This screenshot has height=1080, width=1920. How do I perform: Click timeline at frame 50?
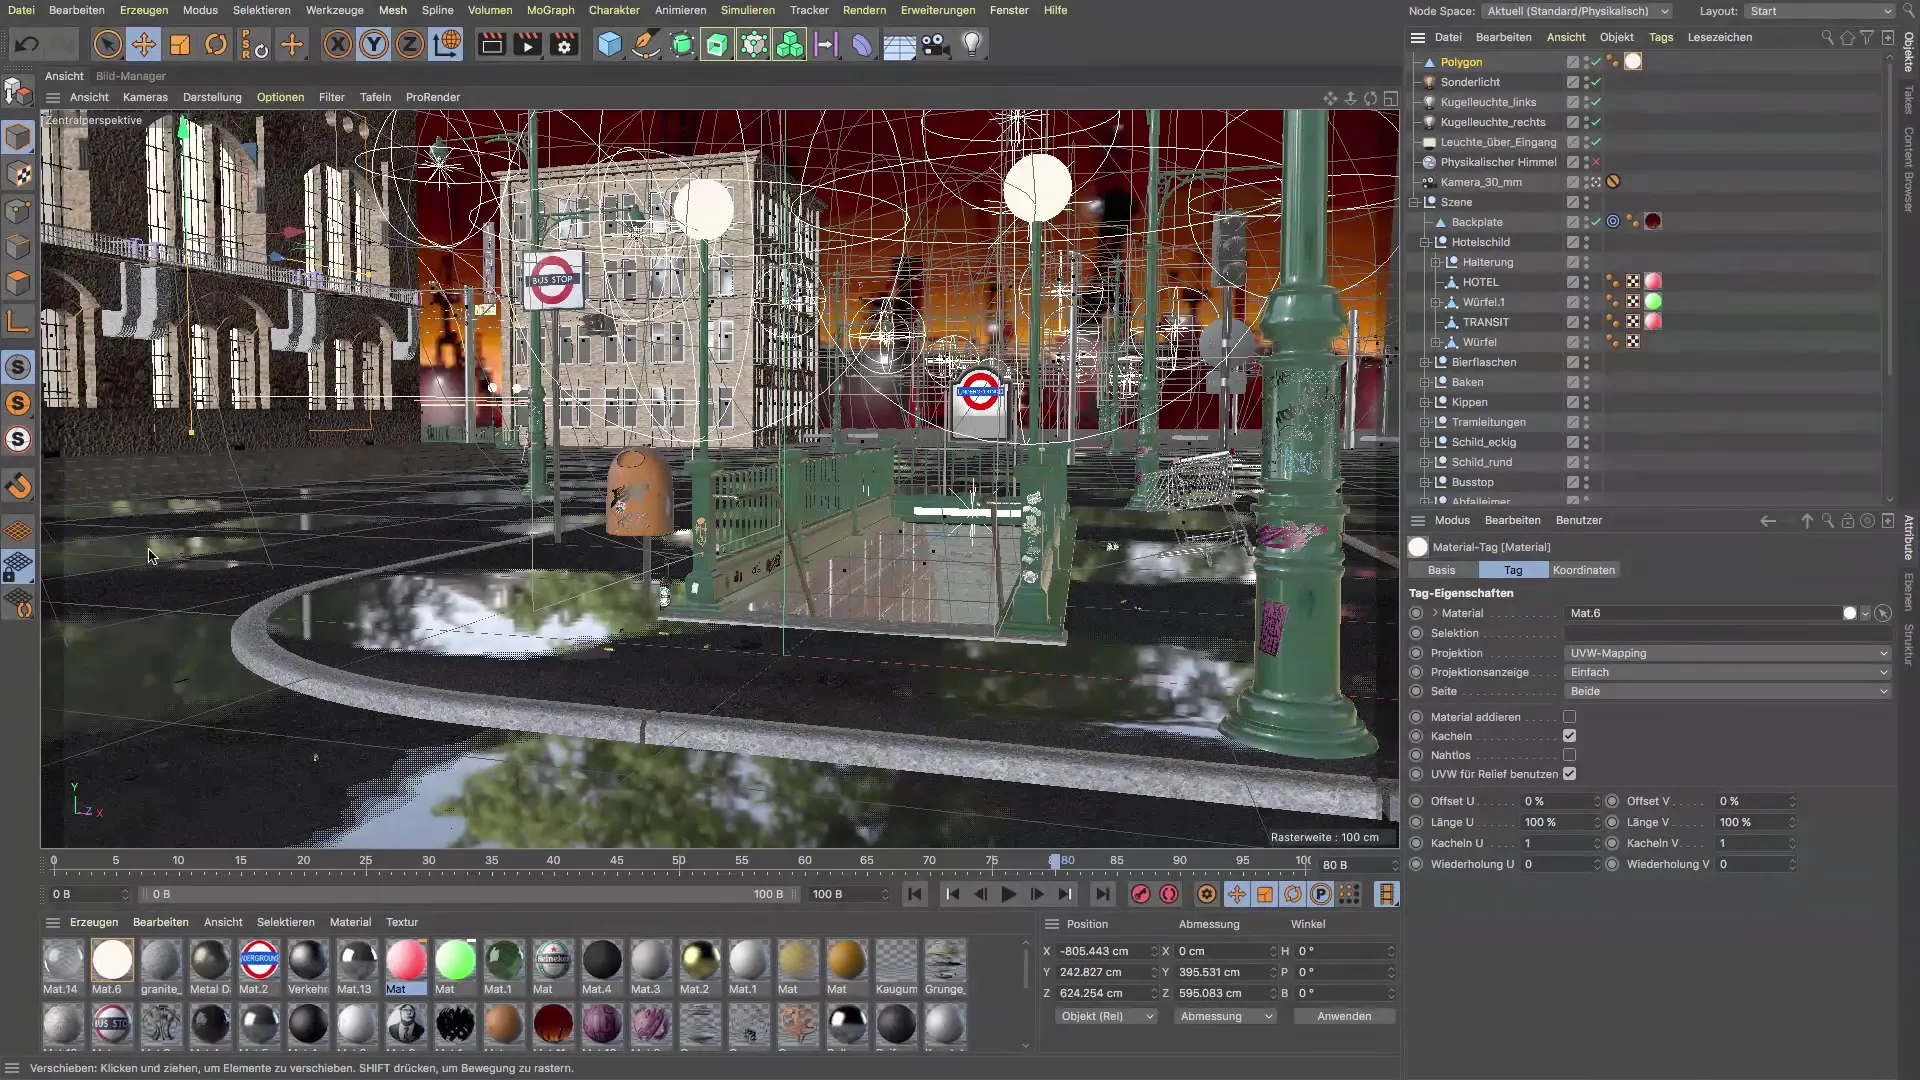[x=679, y=861]
